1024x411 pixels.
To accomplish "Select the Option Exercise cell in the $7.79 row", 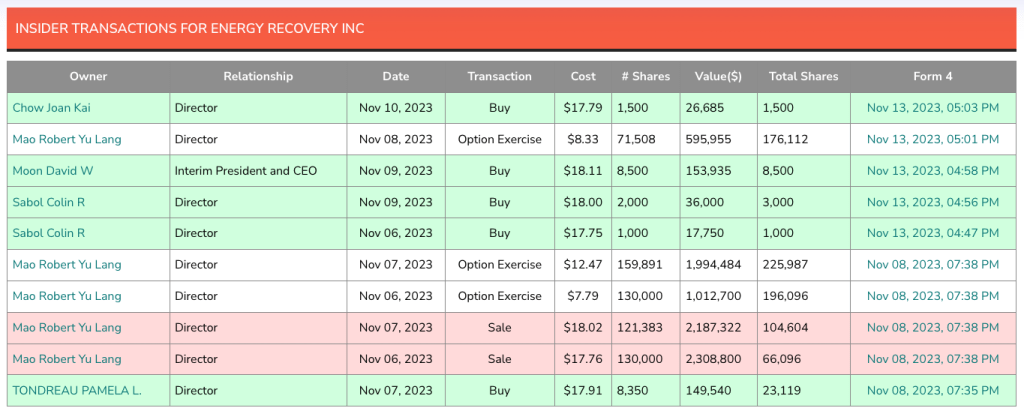I will click(x=500, y=296).
